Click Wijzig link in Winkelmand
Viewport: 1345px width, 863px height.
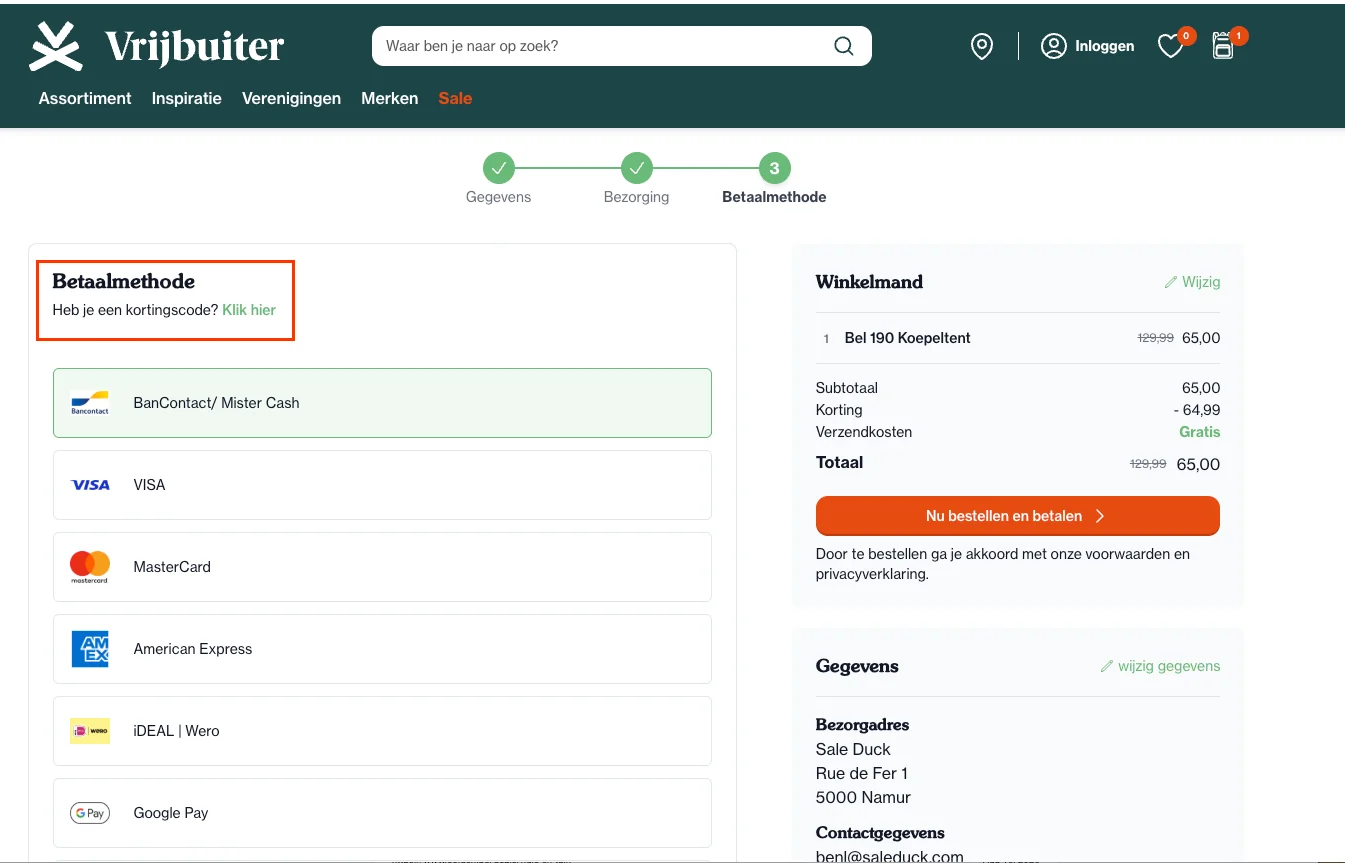(x=1192, y=282)
